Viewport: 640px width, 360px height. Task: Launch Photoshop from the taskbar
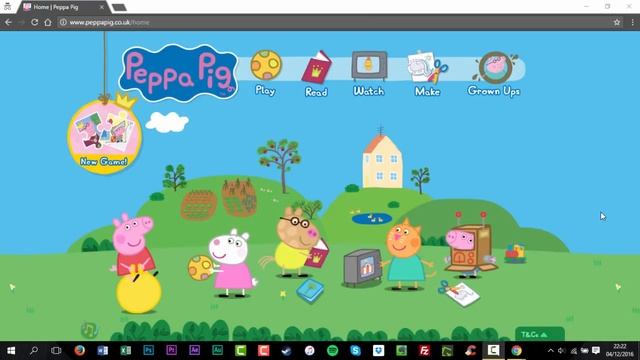[148, 351]
